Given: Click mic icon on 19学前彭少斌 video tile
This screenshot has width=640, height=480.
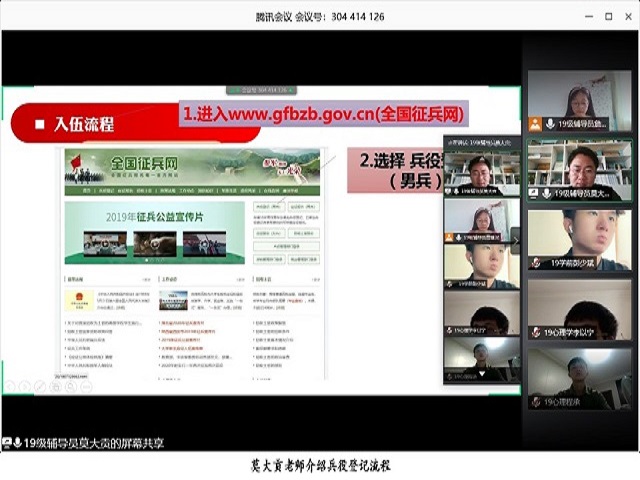Looking at the screenshot, I should pyautogui.click(x=536, y=263).
